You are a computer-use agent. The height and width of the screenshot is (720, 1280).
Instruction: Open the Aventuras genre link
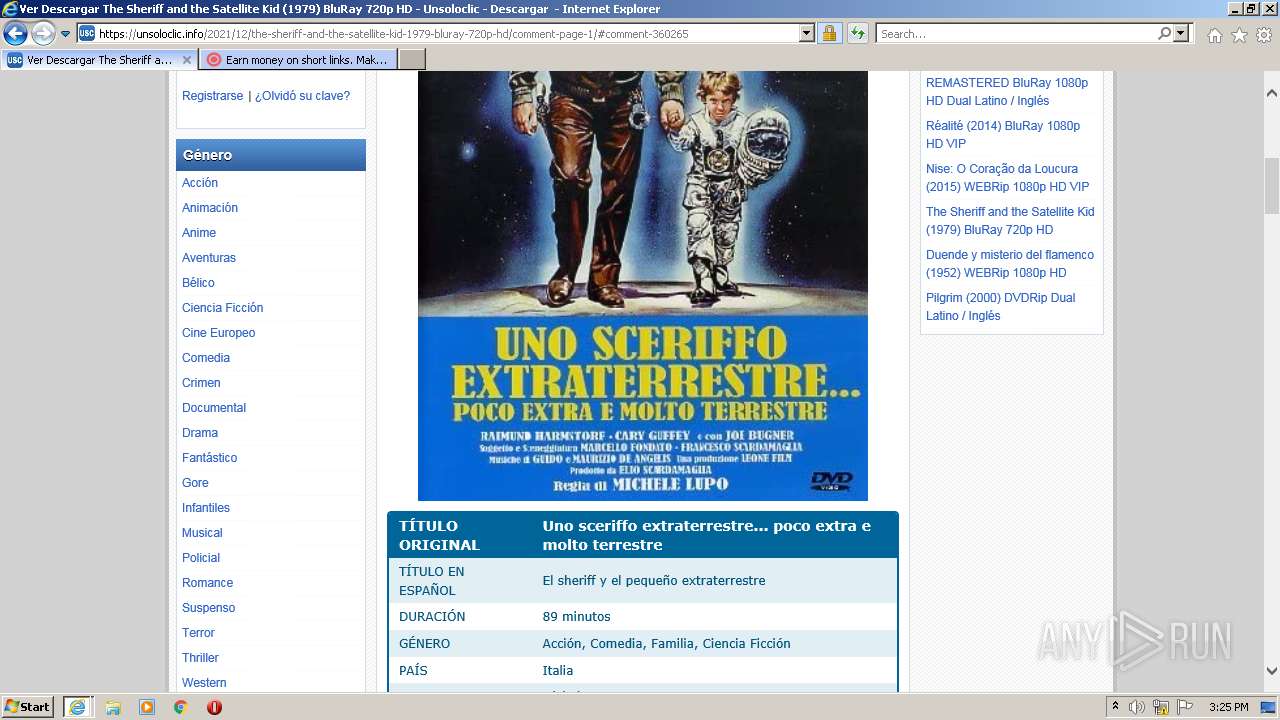tap(209, 258)
